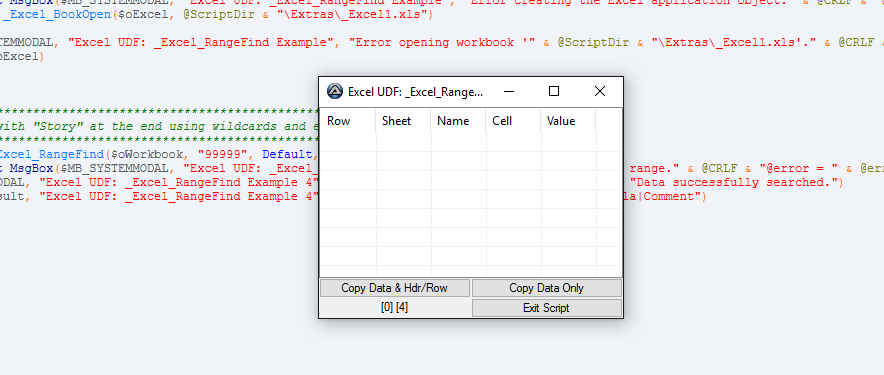The width and height of the screenshot is (884, 375).
Task: Select the Row column header
Action: (x=348, y=121)
